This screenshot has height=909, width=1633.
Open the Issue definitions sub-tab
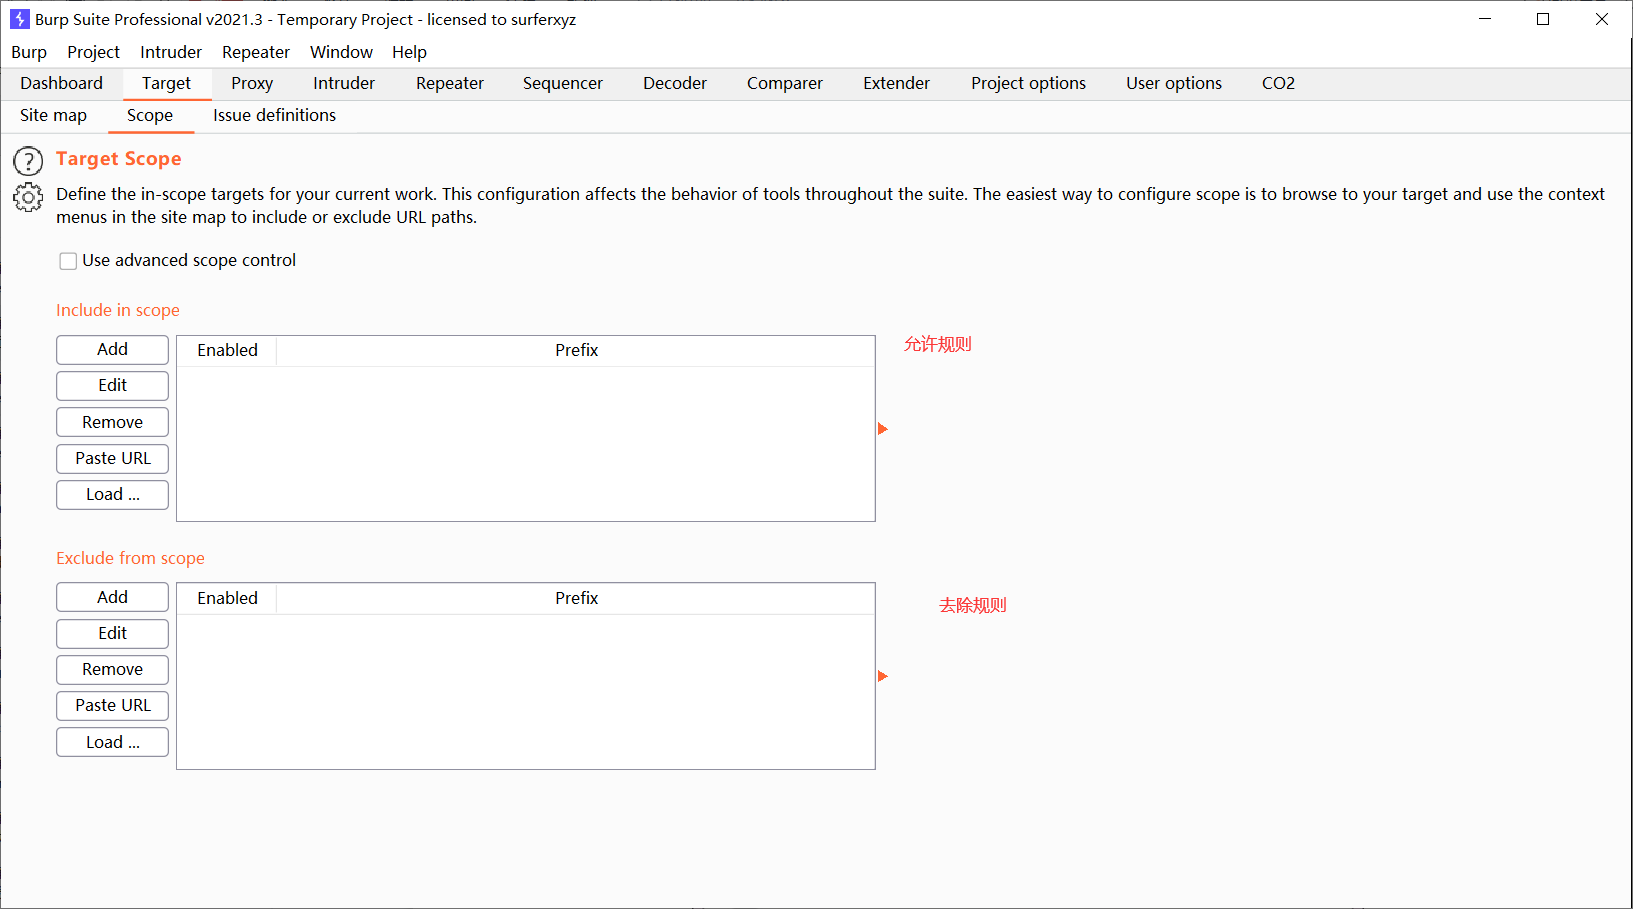click(274, 116)
